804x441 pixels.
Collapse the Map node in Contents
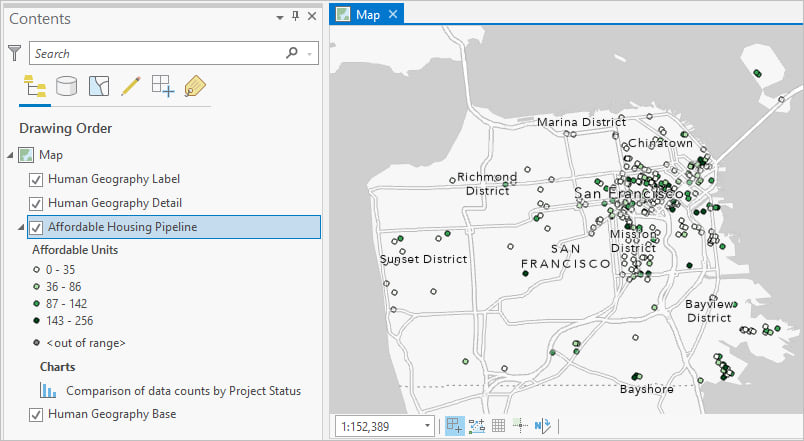10,155
